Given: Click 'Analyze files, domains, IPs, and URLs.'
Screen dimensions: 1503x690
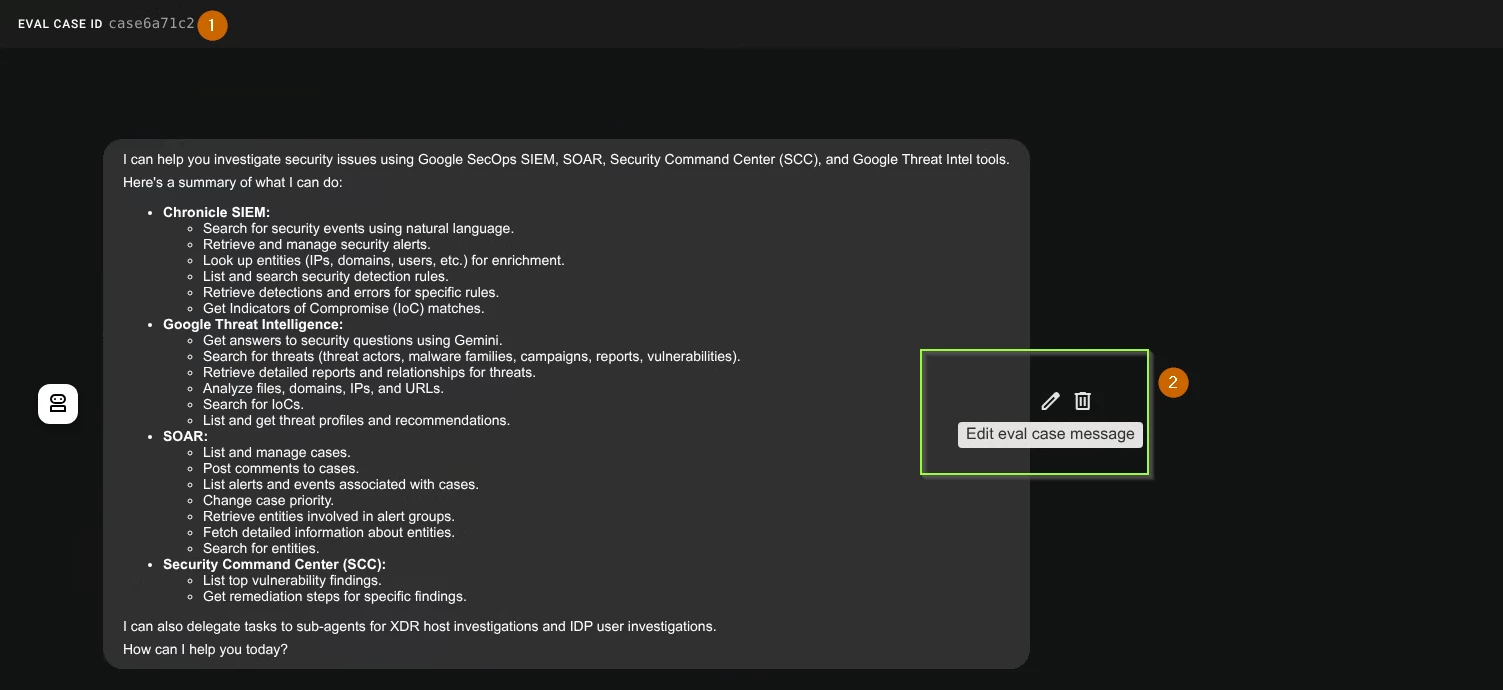Looking at the screenshot, I should click(323, 388).
